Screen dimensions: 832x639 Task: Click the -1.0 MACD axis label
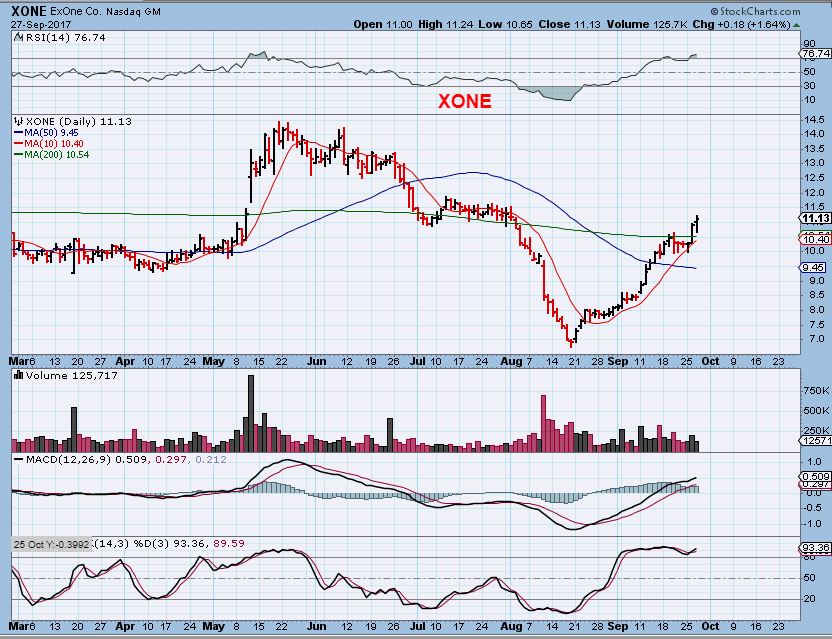pyautogui.click(x=814, y=524)
